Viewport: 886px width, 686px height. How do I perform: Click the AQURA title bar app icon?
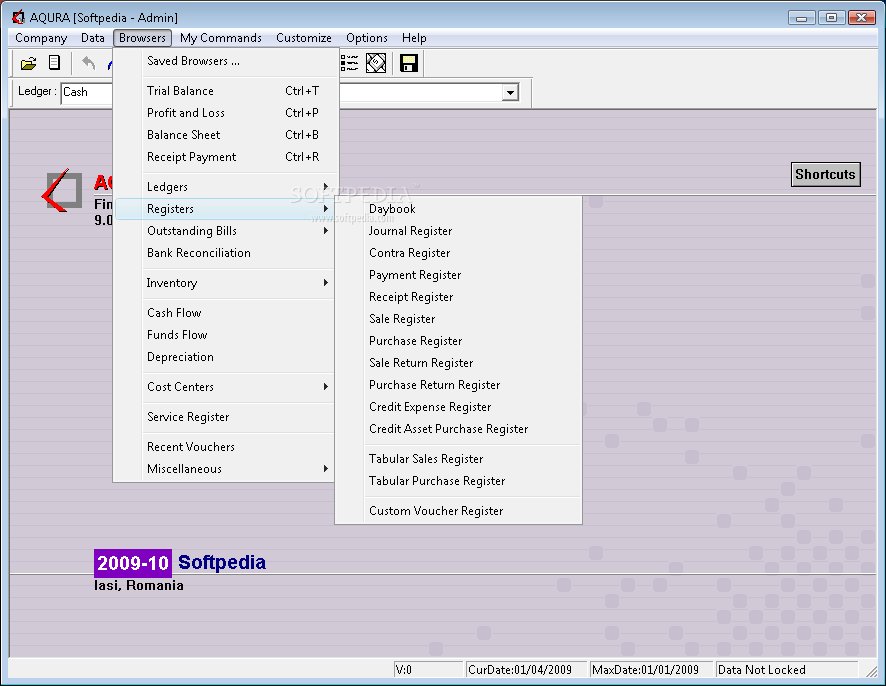18,18
